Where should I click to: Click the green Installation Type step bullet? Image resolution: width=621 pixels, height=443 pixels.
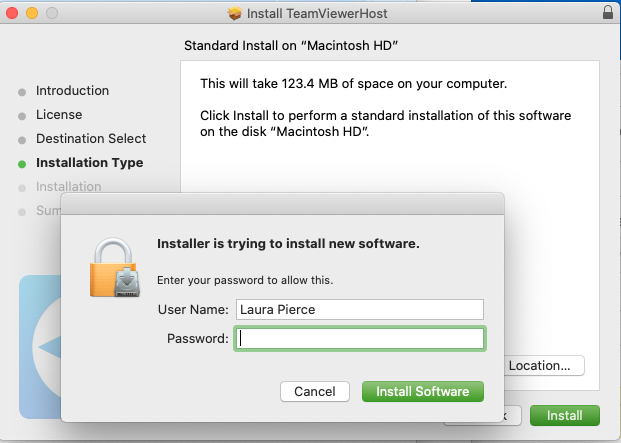click(x=22, y=164)
